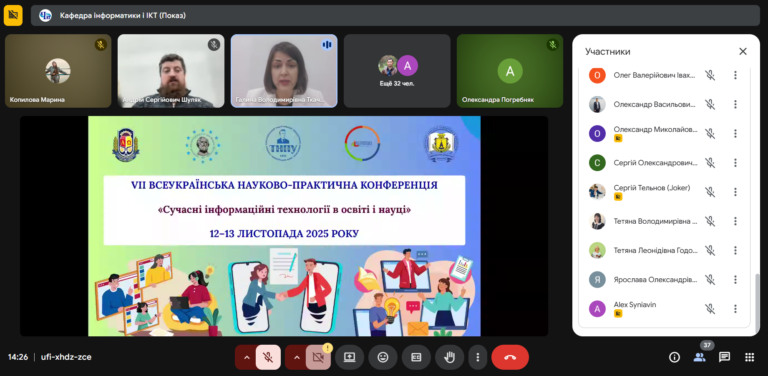Image resolution: width=768 pixels, height=376 pixels.
Task: Click mute icon for Сергій Тельнов (Joker)
Action: (710, 192)
